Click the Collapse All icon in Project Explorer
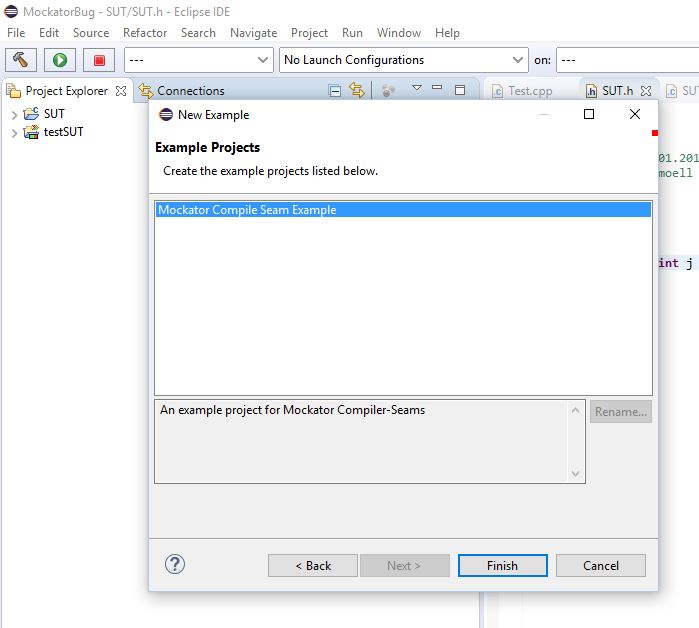 point(335,91)
